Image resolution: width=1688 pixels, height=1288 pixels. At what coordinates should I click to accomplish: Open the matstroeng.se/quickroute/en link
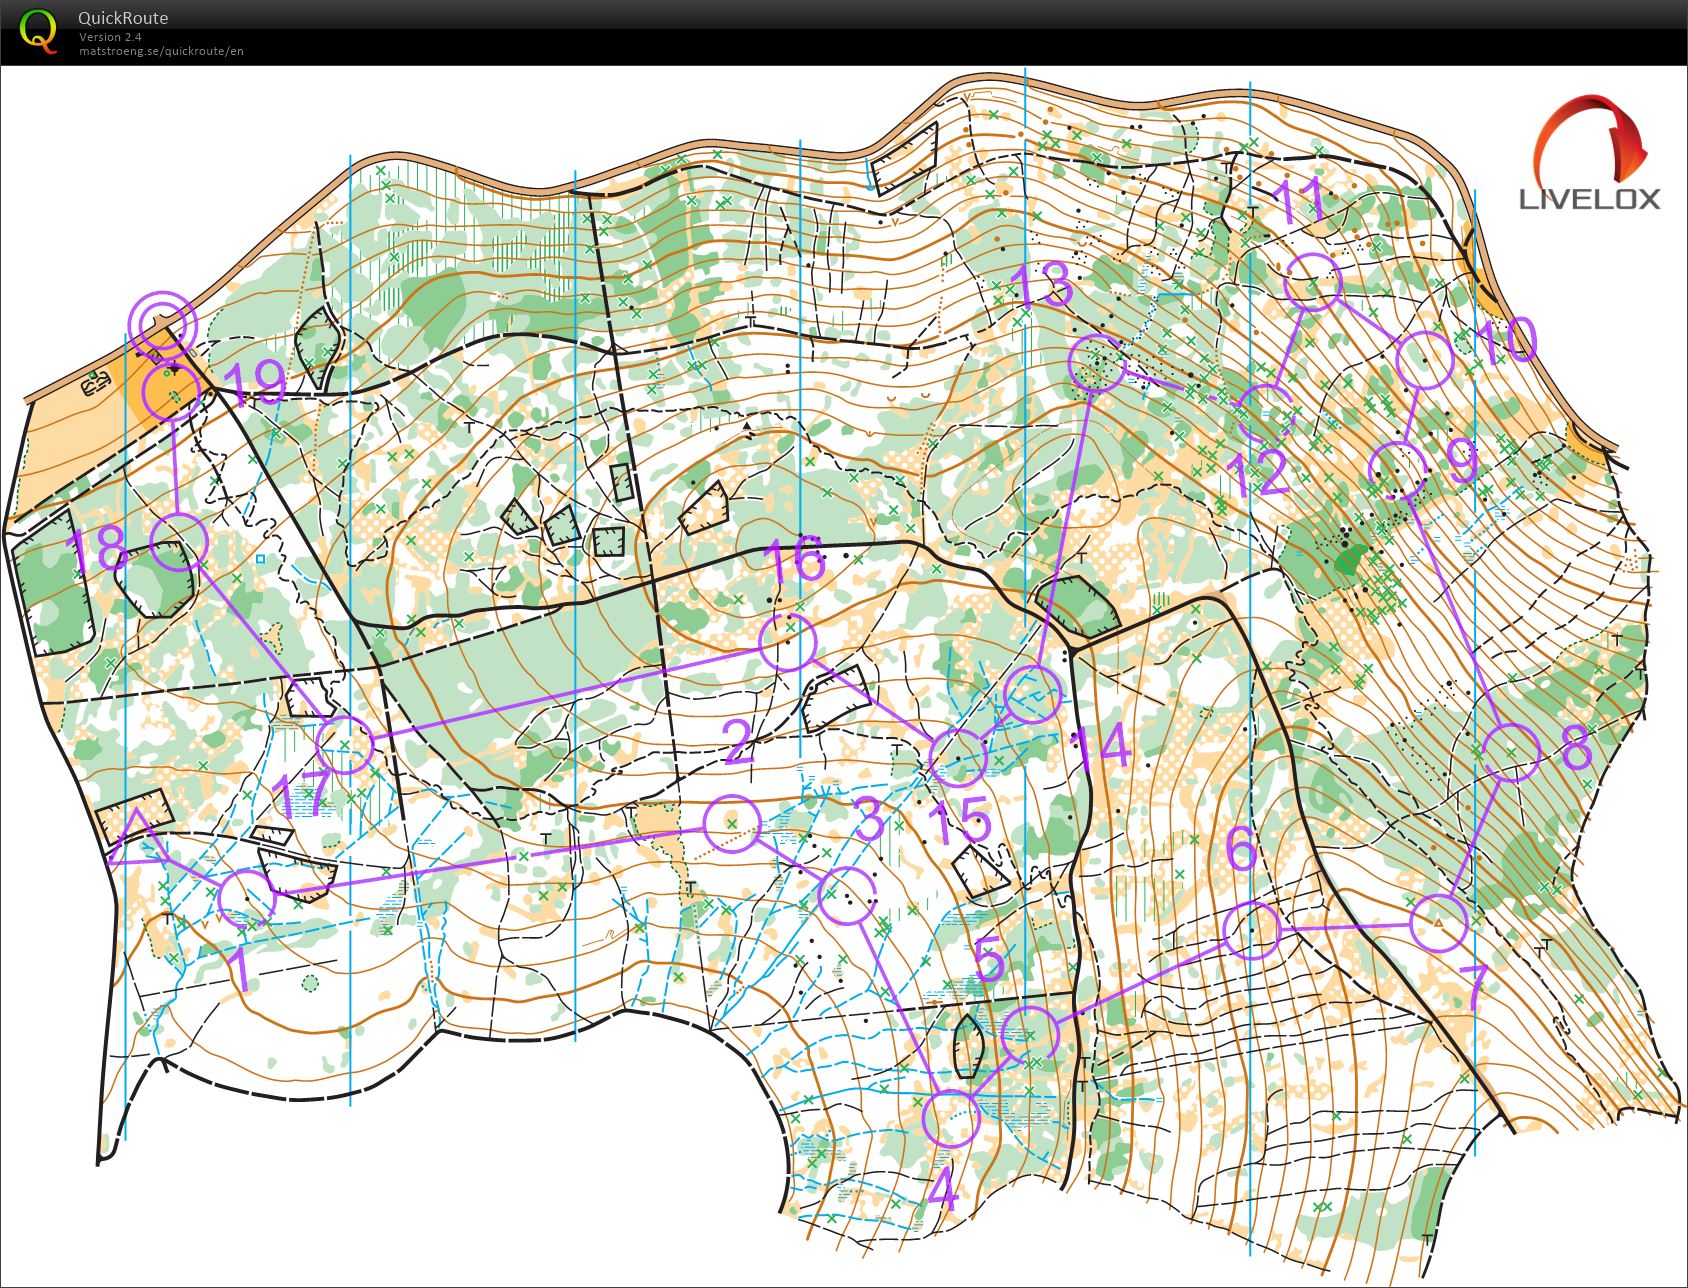(x=161, y=51)
